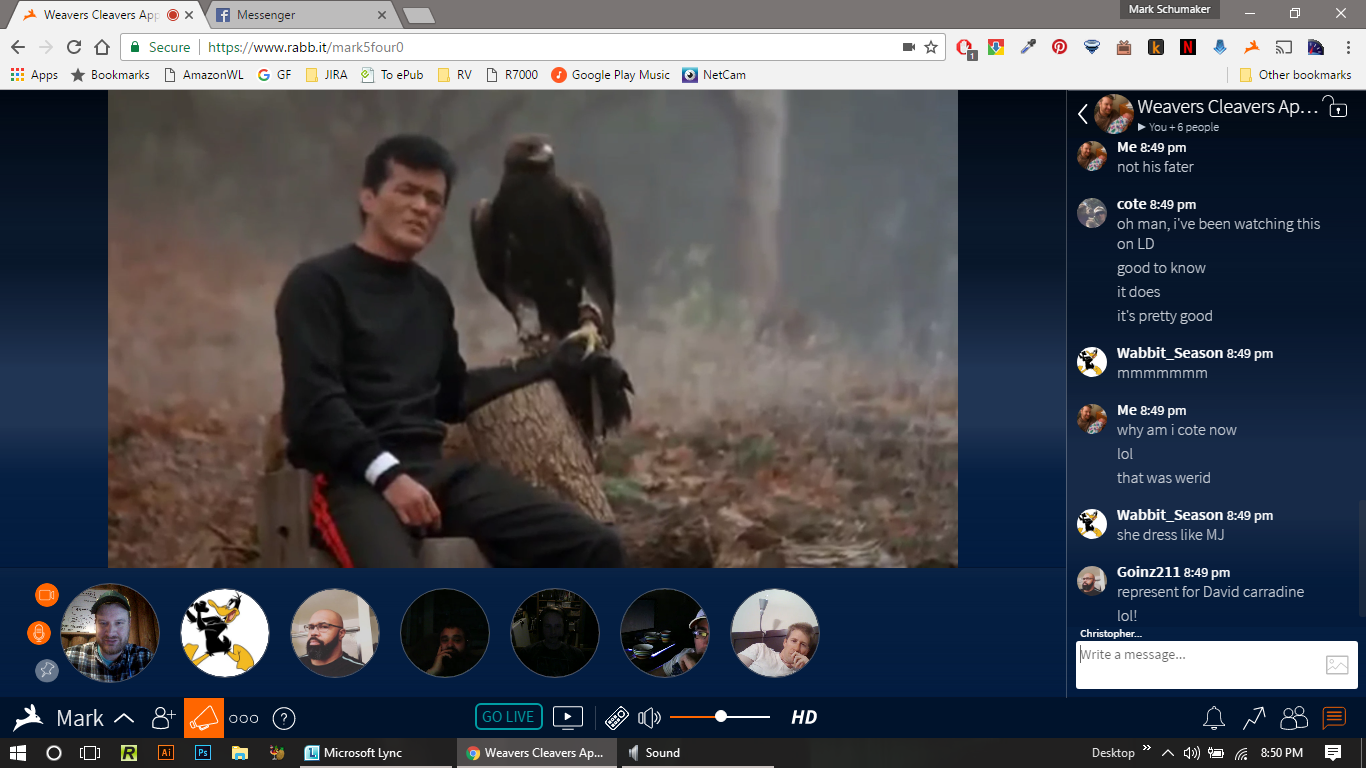Screen dimensions: 1366x768
Task: Toggle HD video quality
Action: (804, 717)
